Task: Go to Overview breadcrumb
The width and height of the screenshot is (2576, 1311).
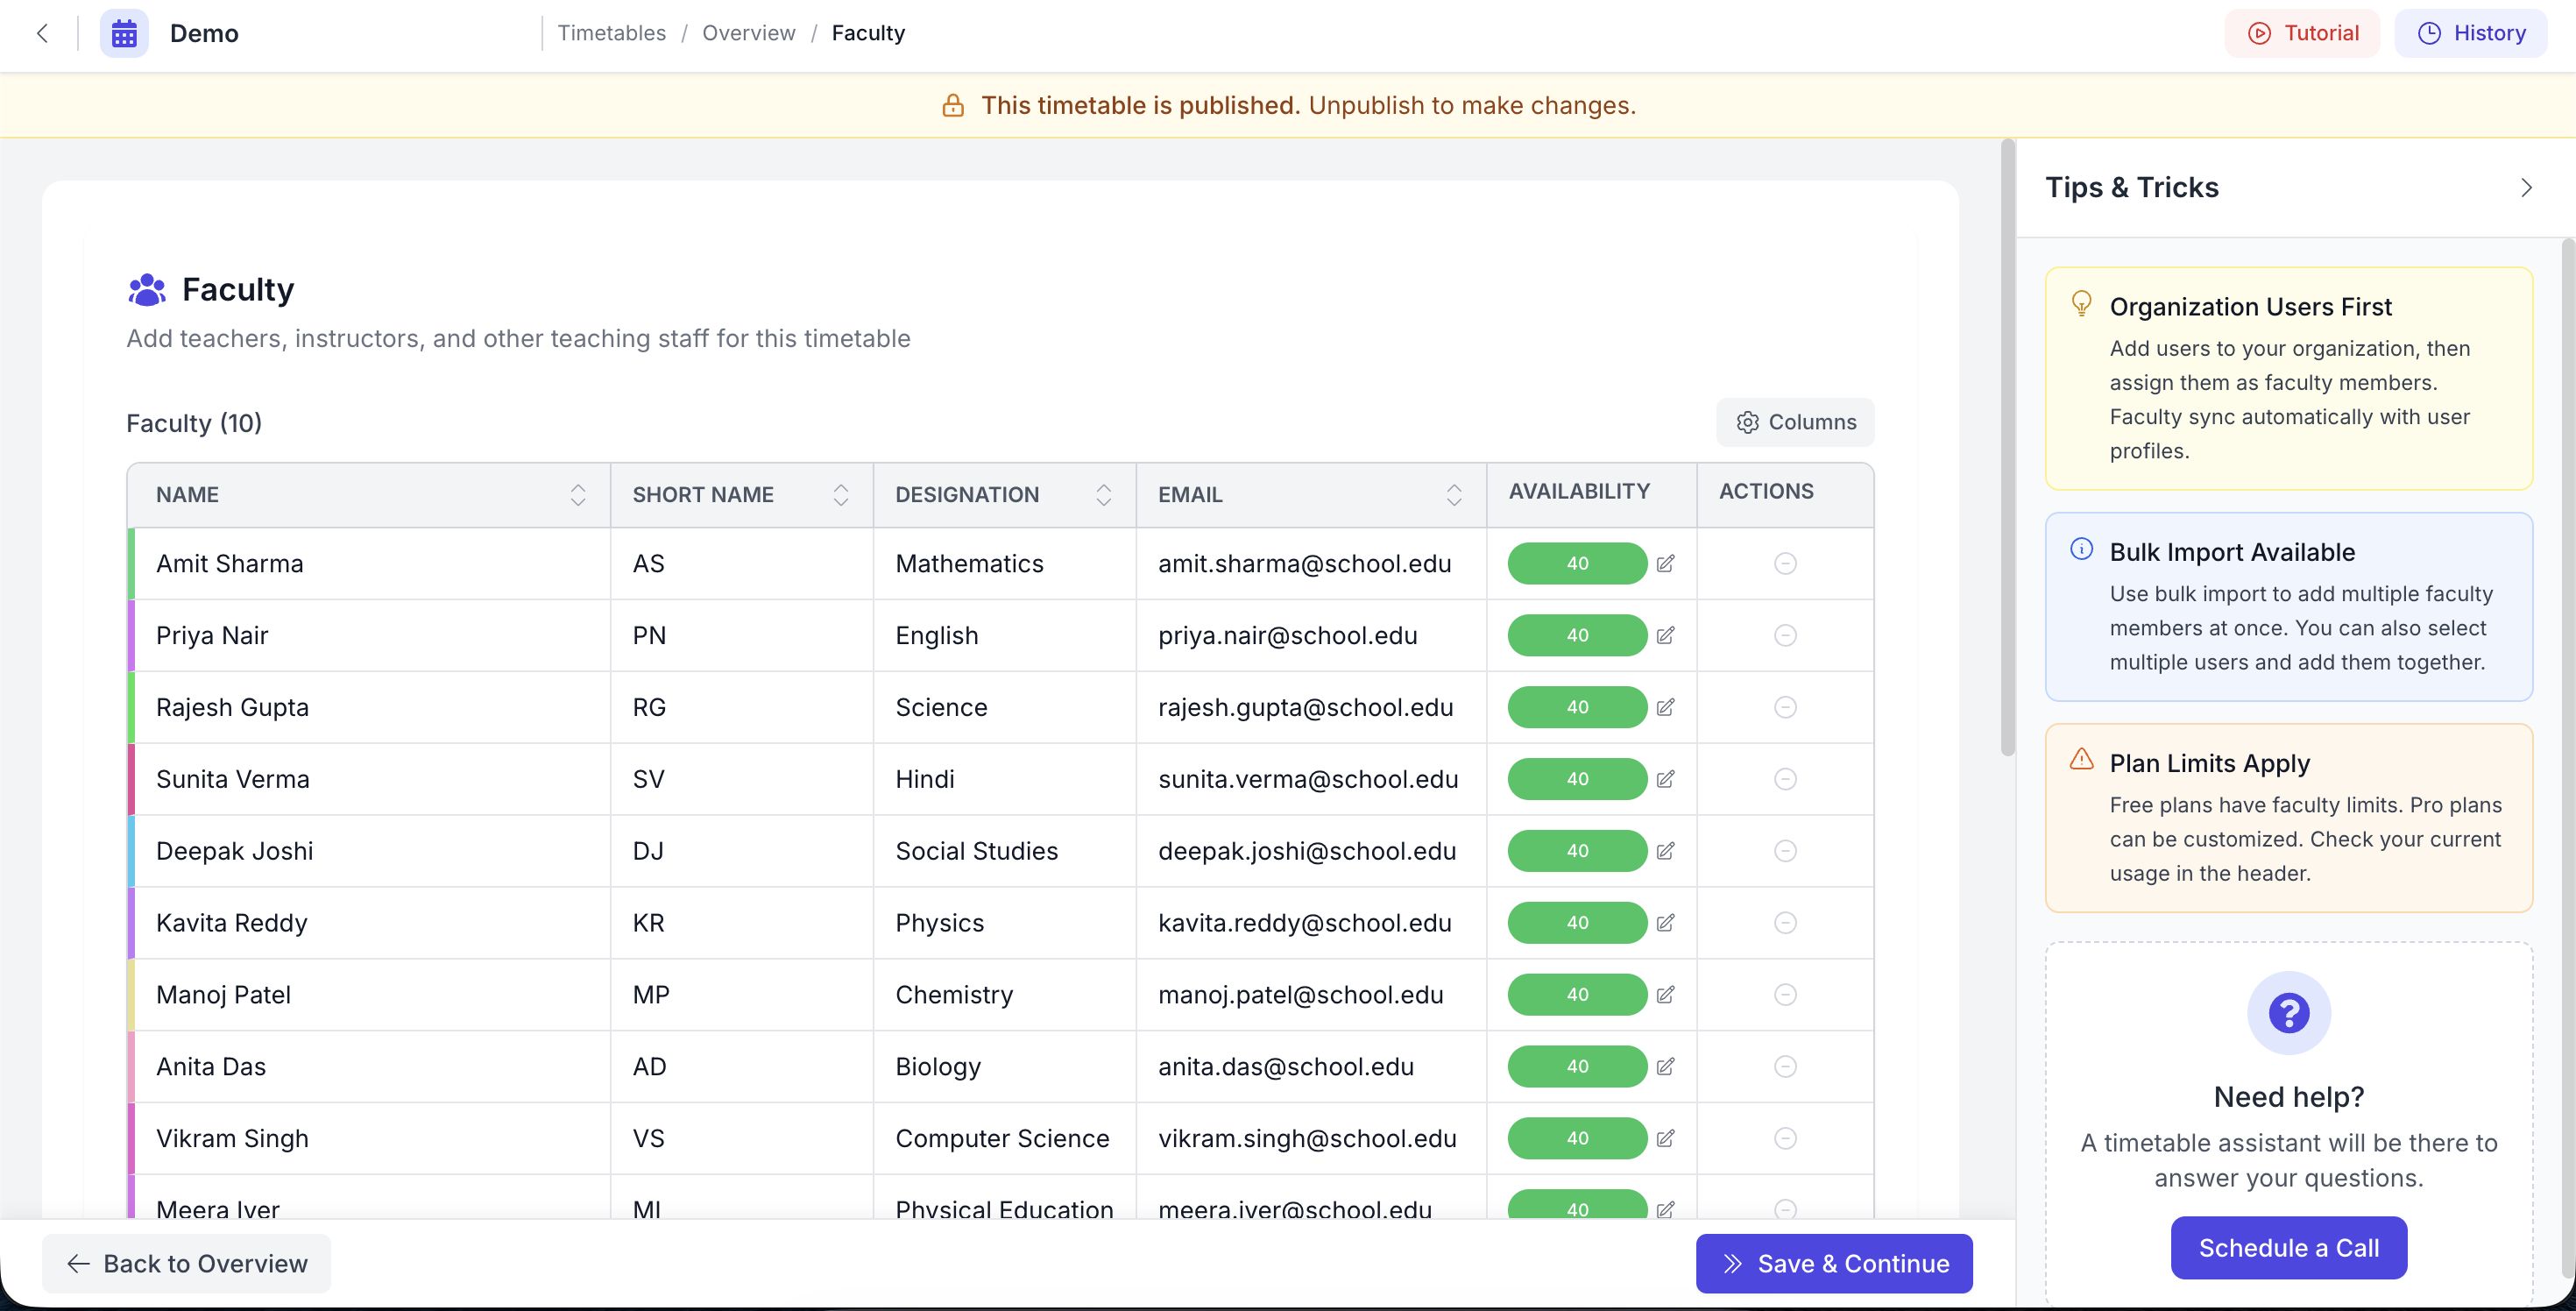Action: point(748,33)
